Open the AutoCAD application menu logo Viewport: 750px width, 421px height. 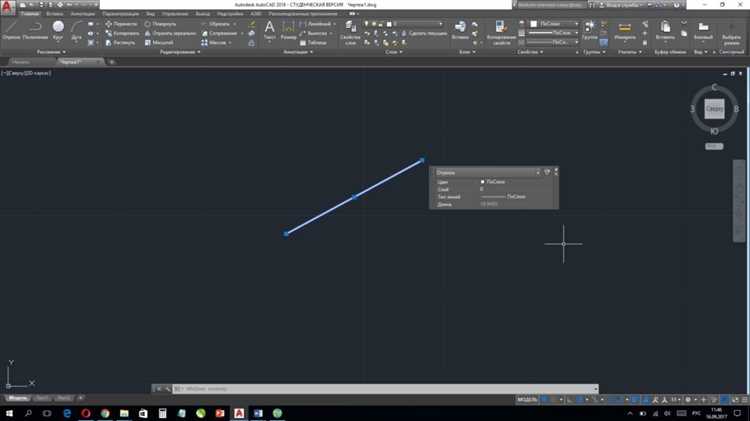click(x=7, y=8)
